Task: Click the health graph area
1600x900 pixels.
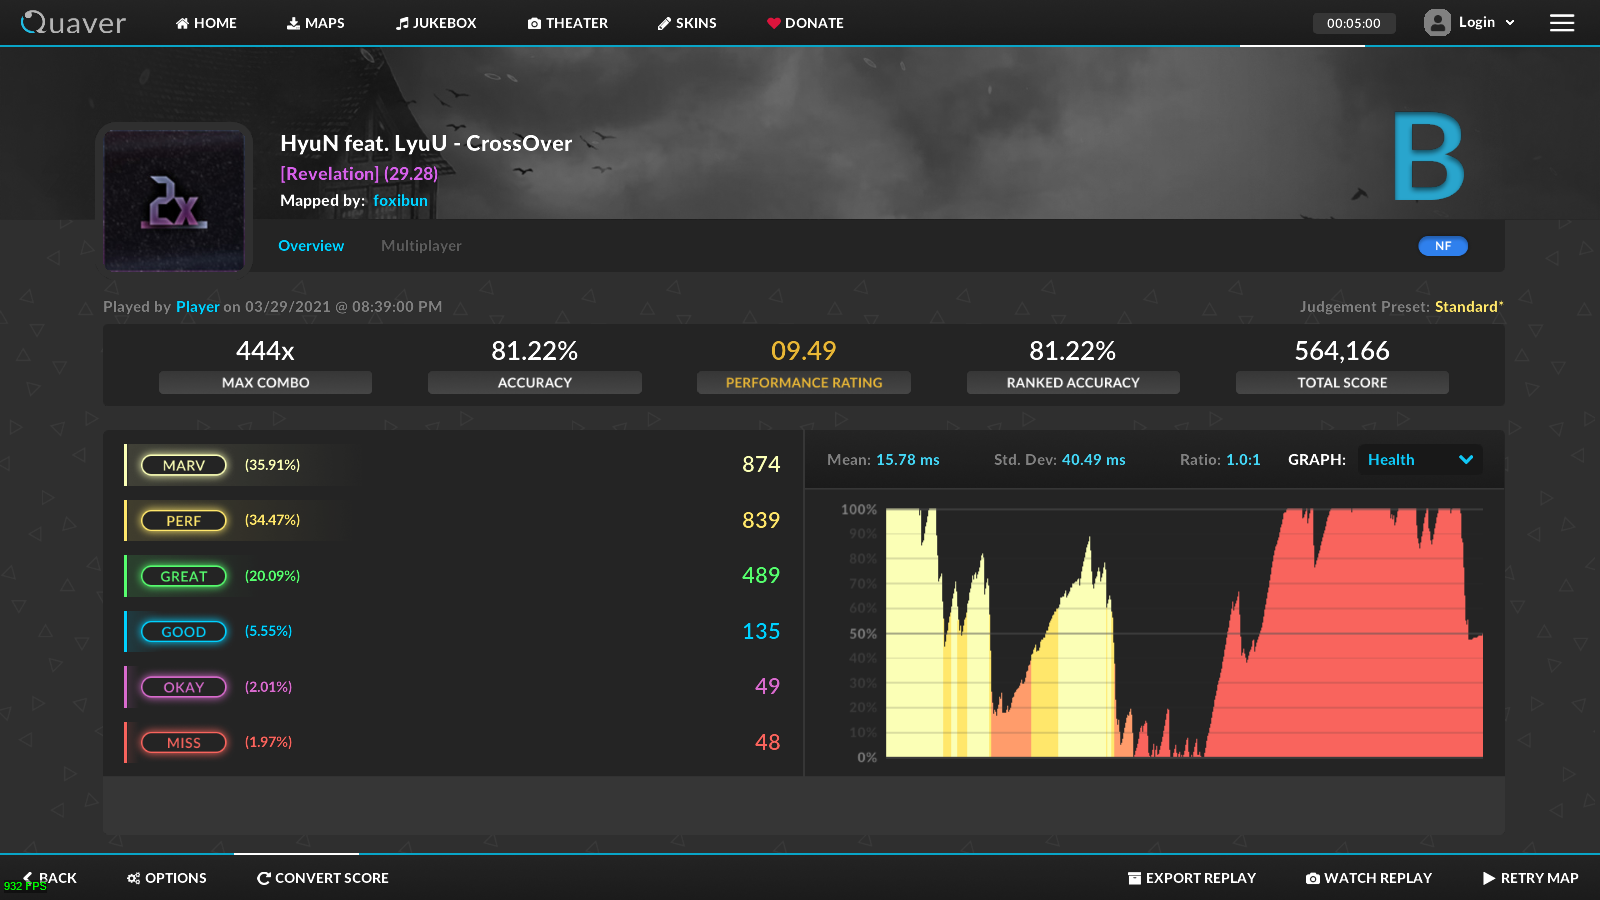Action: click(x=1180, y=630)
